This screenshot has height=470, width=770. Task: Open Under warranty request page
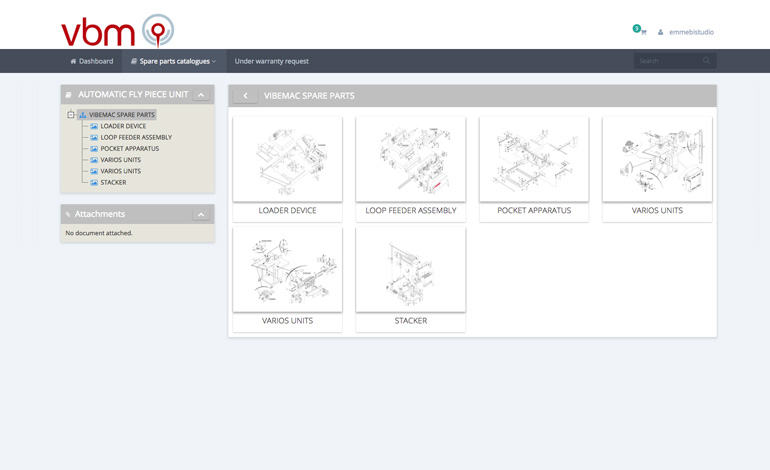click(x=271, y=61)
